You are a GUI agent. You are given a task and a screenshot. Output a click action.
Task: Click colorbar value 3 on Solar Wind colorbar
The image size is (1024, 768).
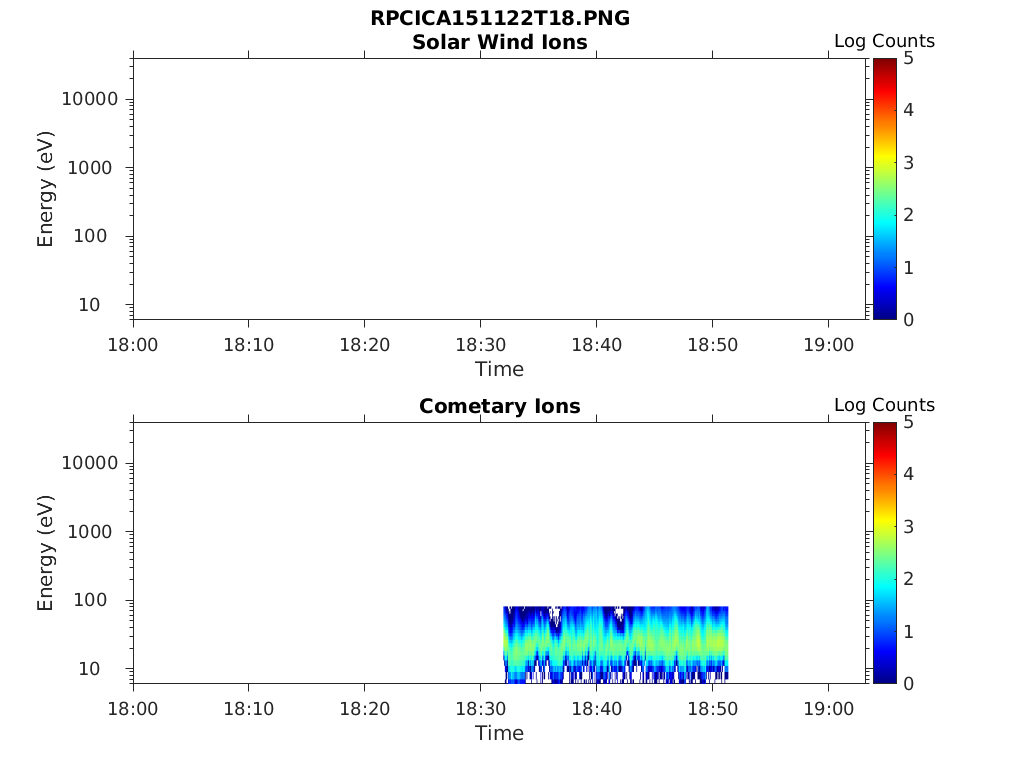[908, 163]
